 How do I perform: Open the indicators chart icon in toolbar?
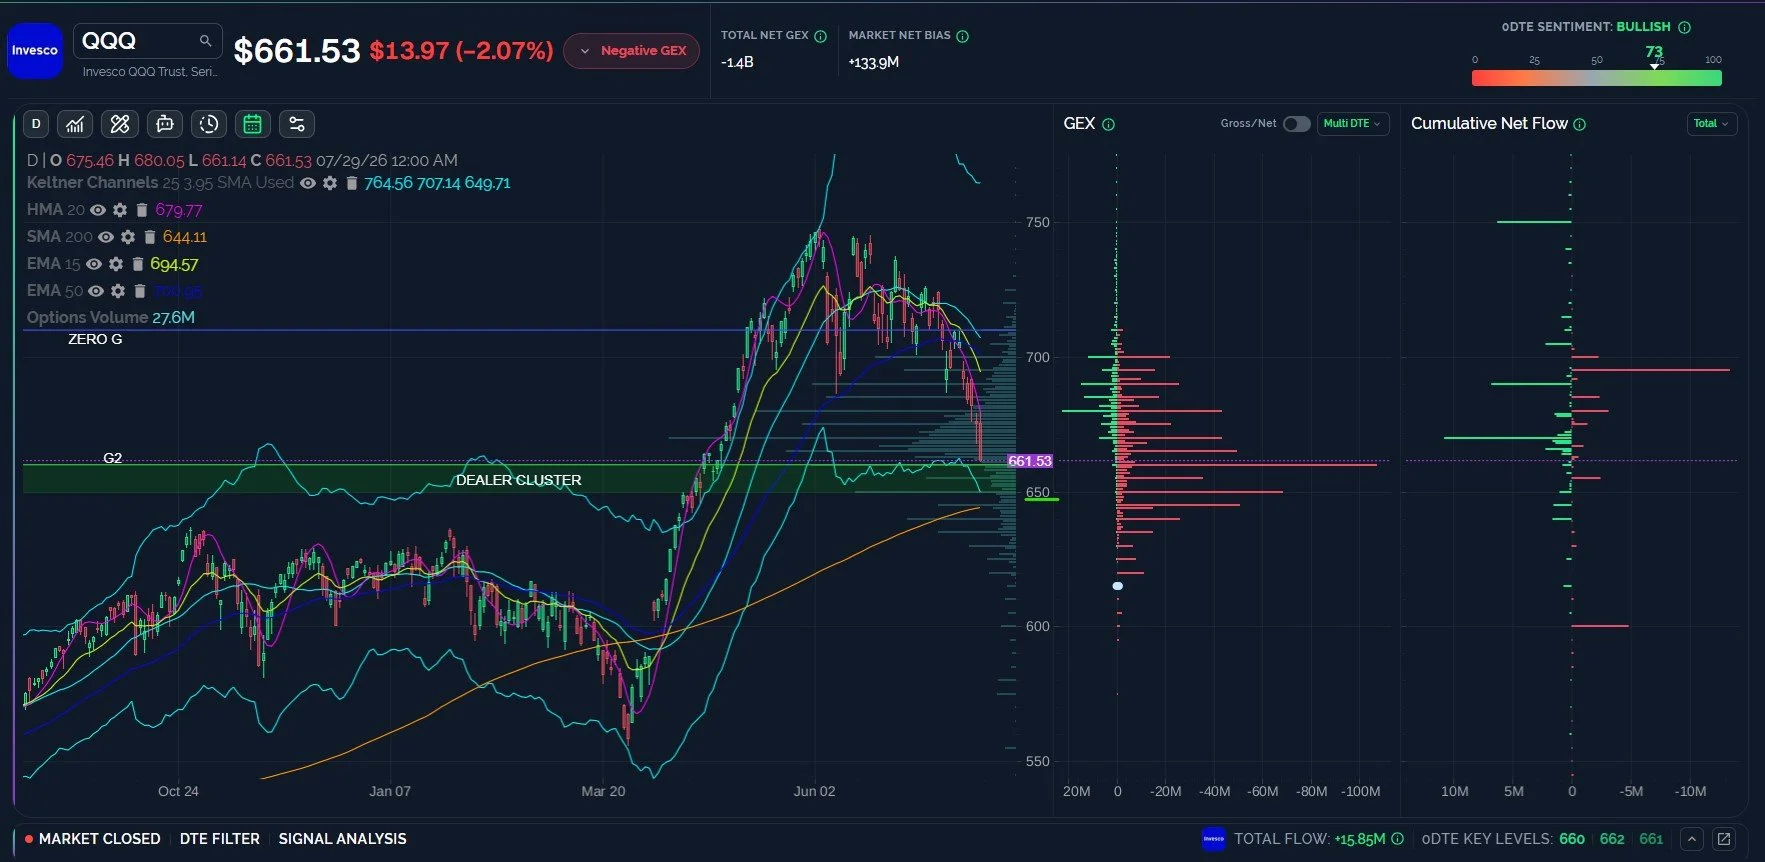(75, 124)
